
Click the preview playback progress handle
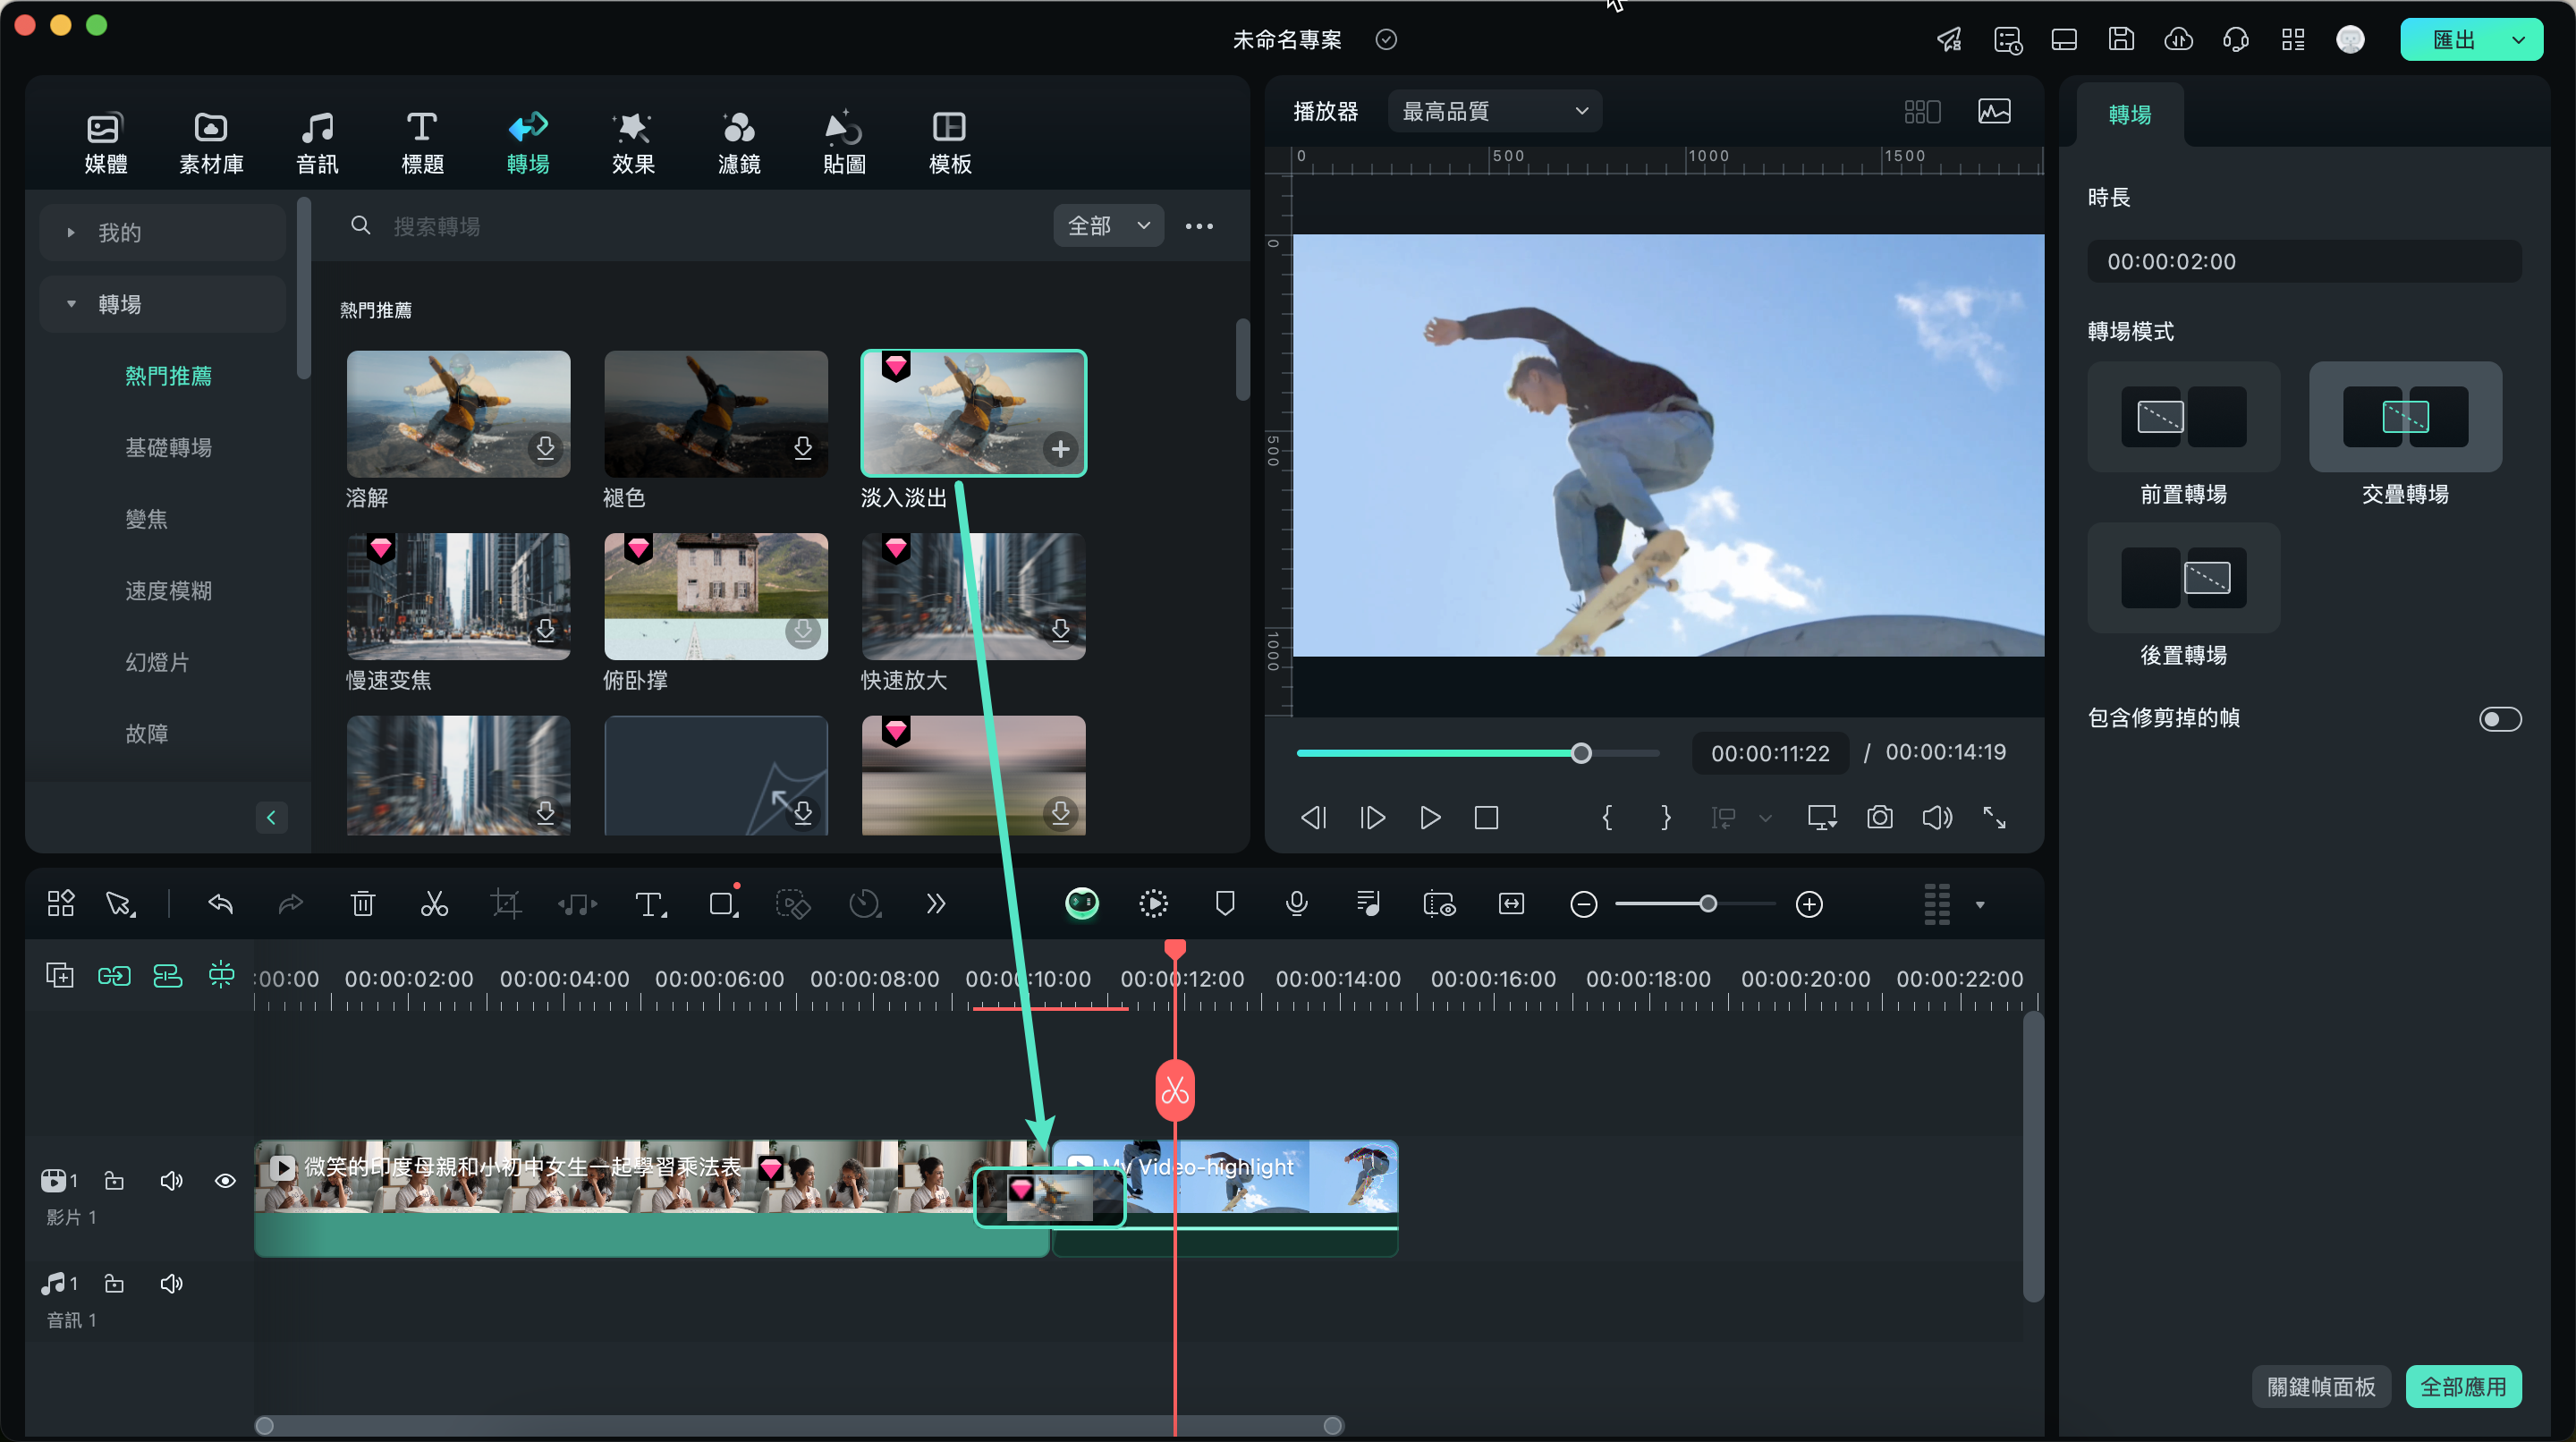pyautogui.click(x=1581, y=753)
